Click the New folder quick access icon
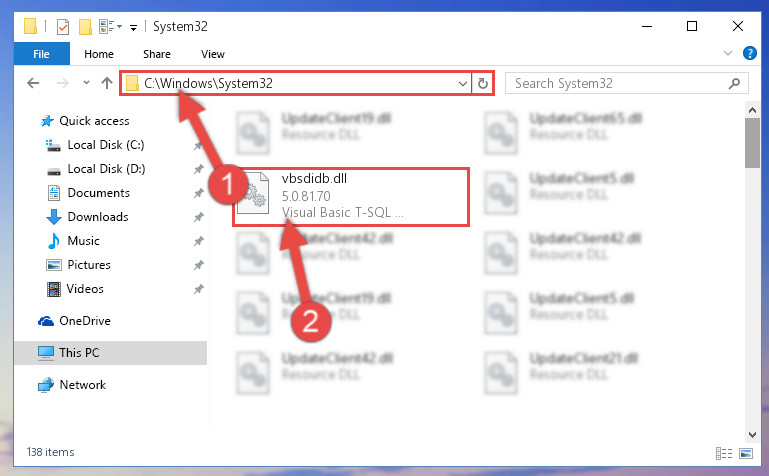This screenshot has width=769, height=476. tap(85, 26)
